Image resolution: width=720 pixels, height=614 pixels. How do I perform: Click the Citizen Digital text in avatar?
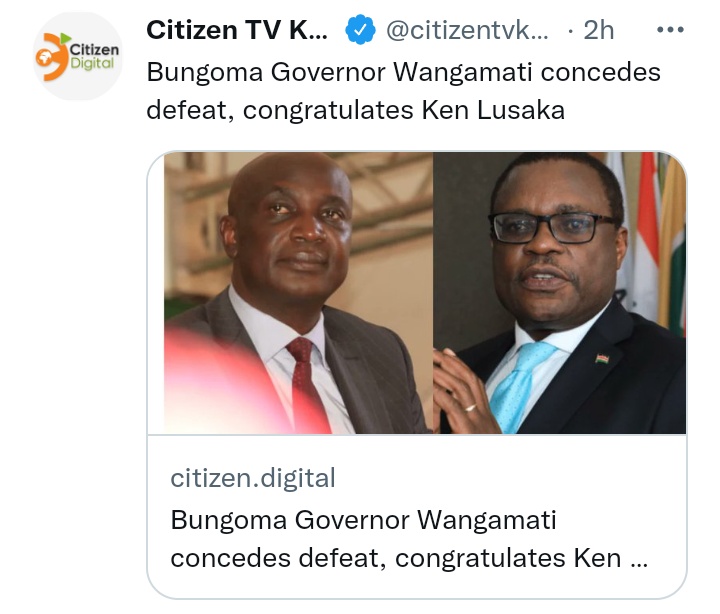[93, 56]
